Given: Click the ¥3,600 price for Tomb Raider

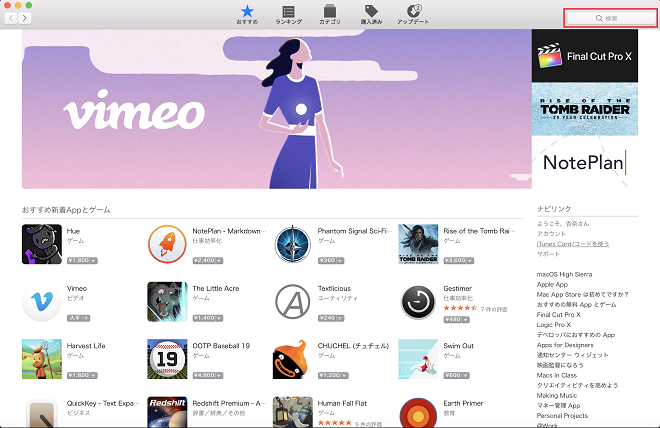Looking at the screenshot, I should coord(458,261).
